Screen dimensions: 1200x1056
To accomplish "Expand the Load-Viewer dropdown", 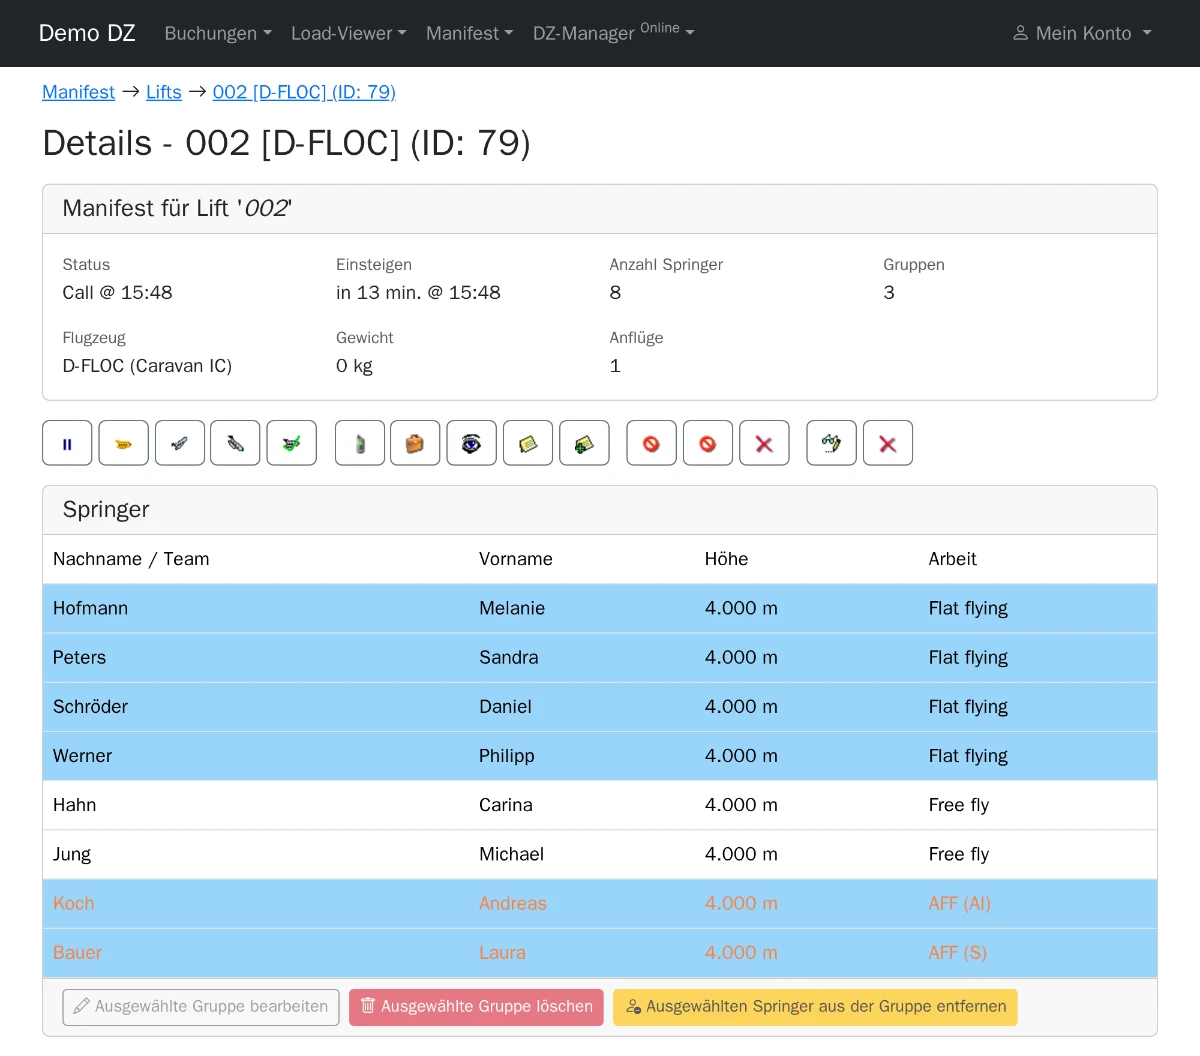I will [349, 33].
